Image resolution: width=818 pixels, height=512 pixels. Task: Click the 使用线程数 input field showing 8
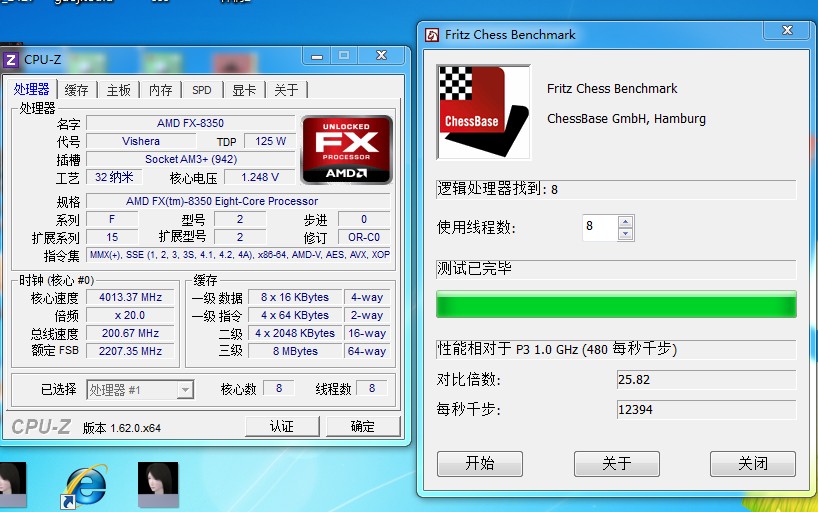click(x=600, y=228)
